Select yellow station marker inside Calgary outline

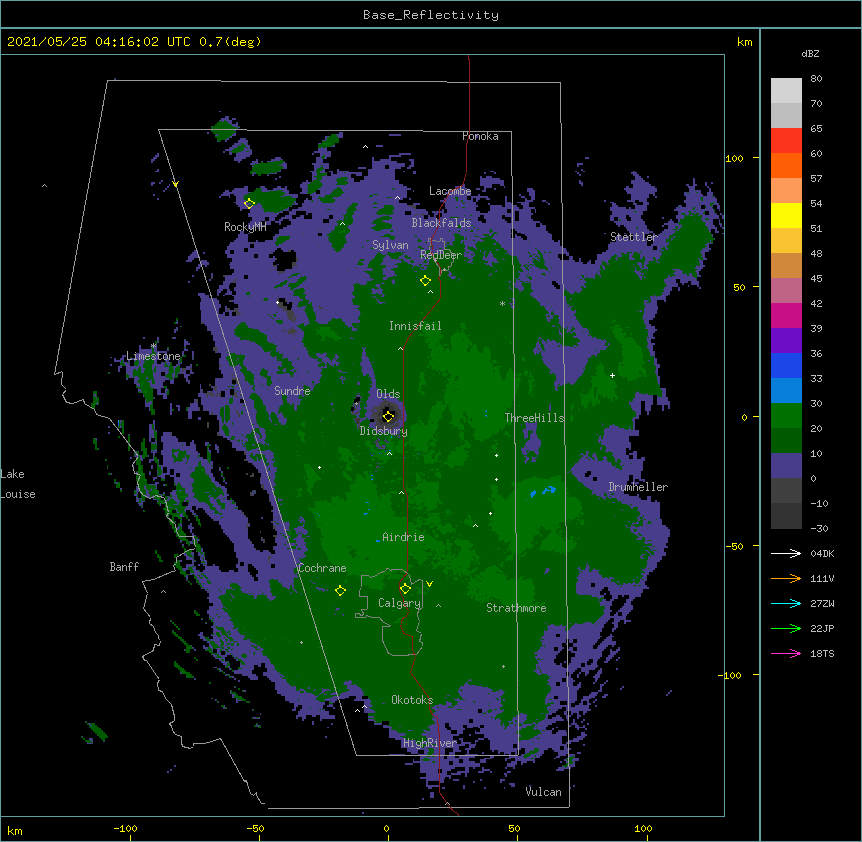[405, 589]
